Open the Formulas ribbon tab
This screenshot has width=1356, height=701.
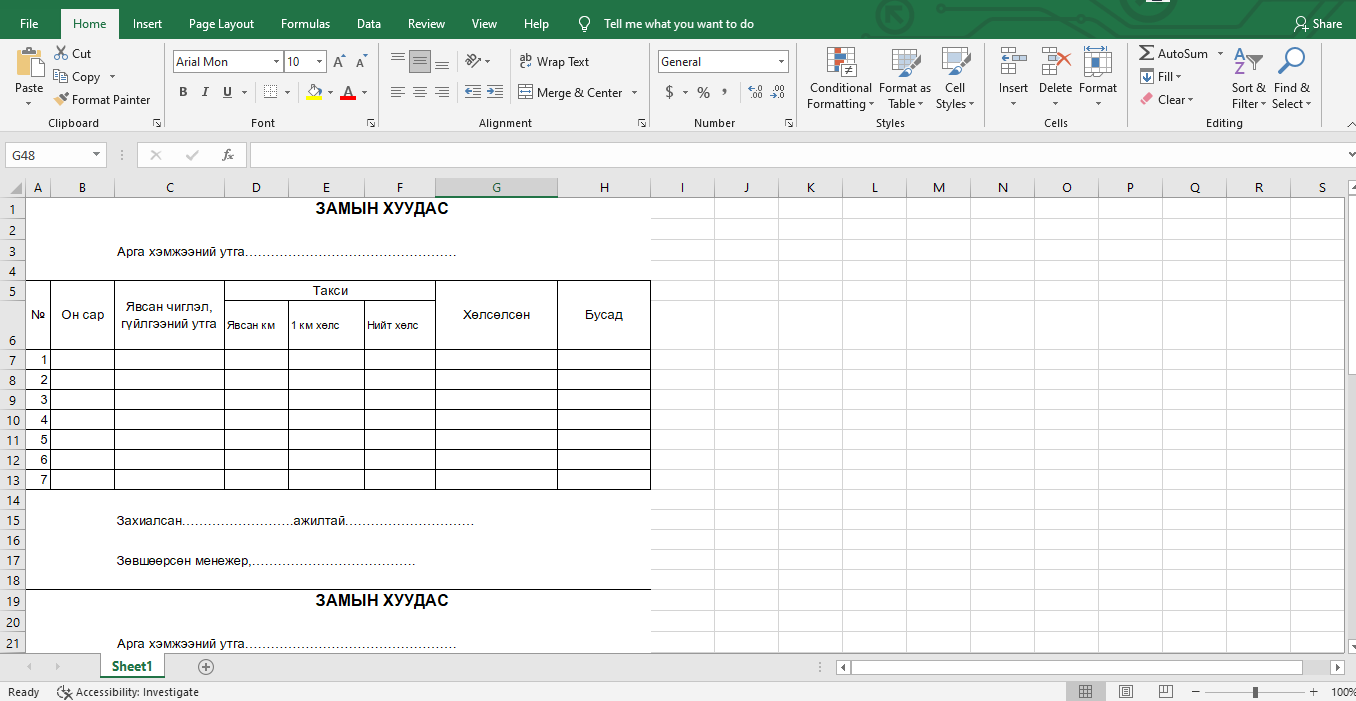pos(305,23)
